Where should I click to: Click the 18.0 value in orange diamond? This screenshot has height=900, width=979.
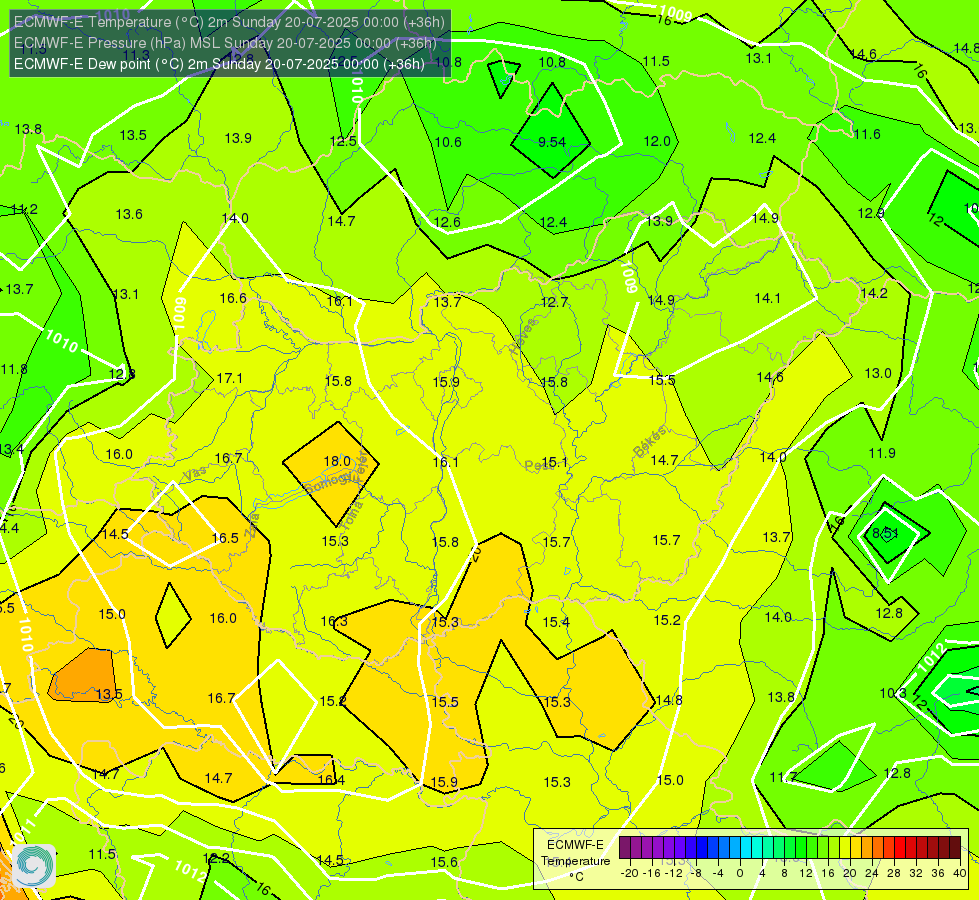point(337,462)
